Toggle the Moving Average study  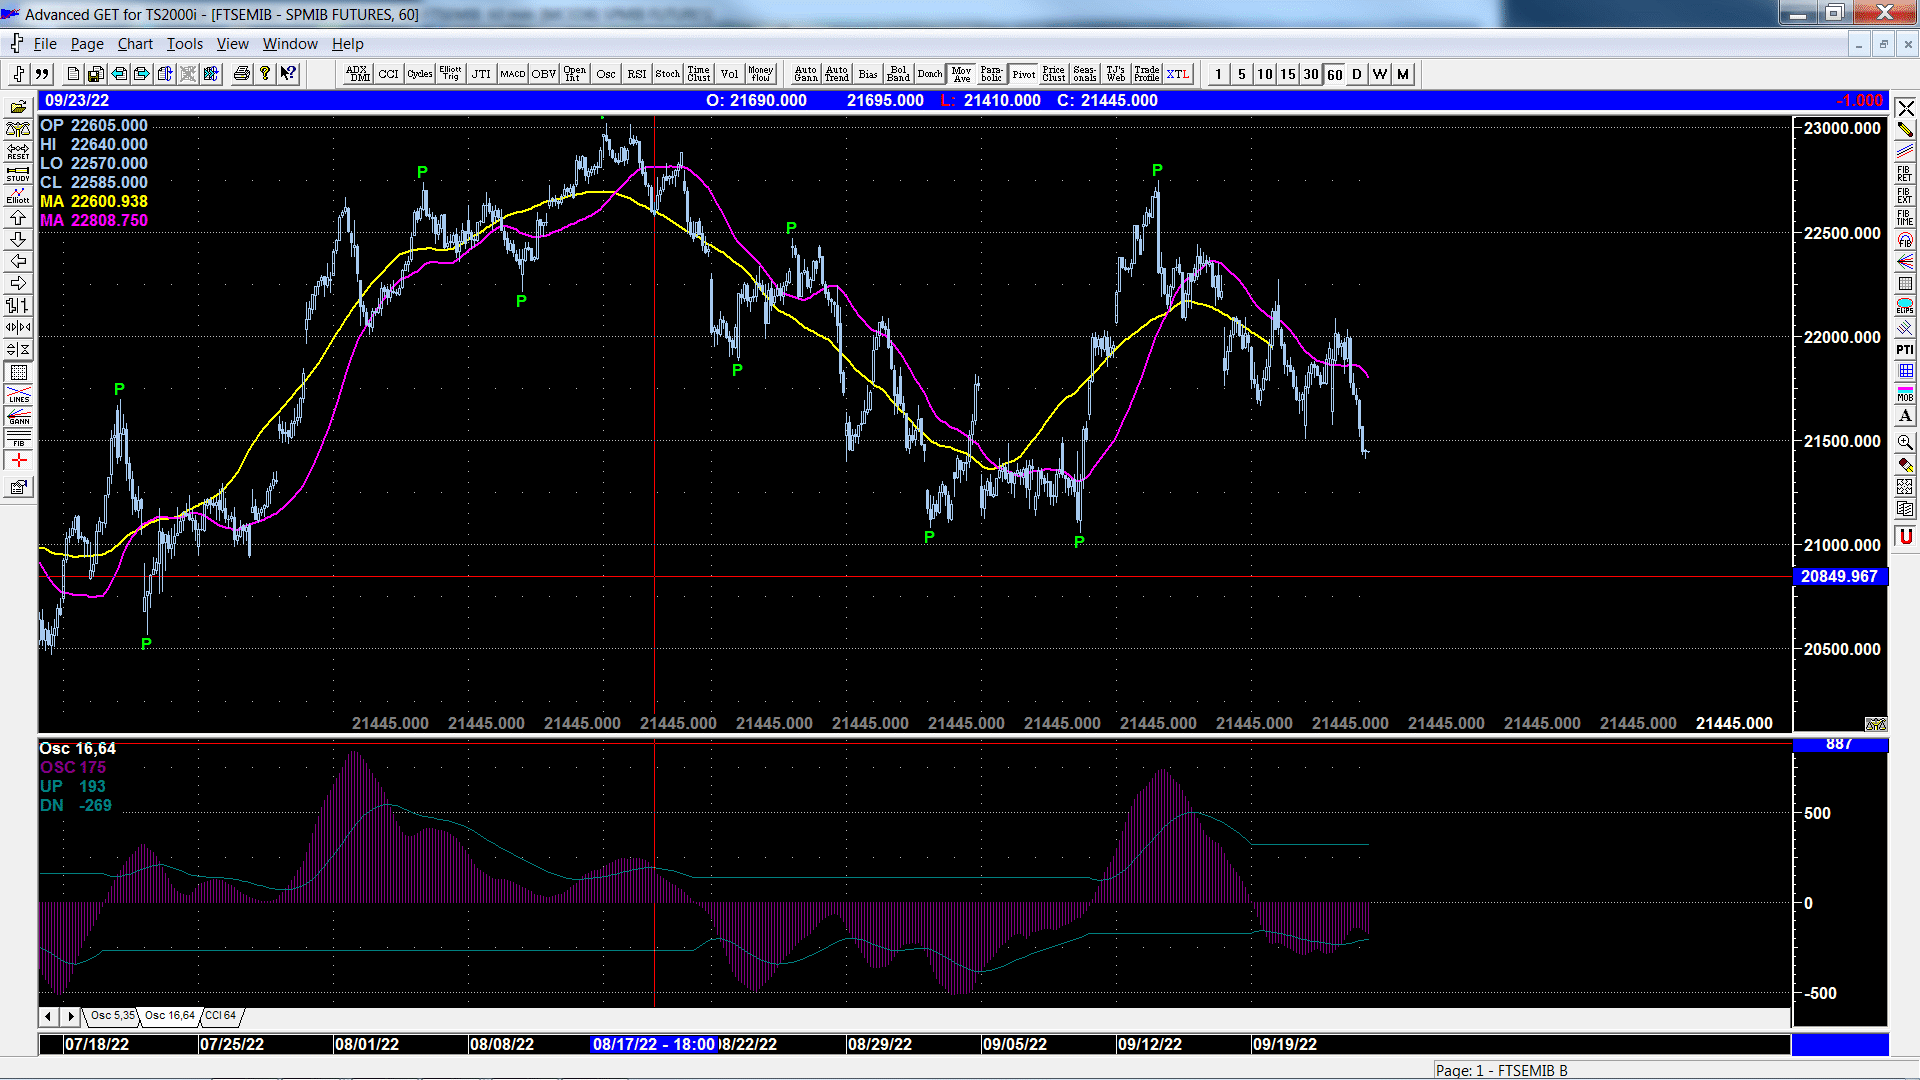pyautogui.click(x=961, y=74)
